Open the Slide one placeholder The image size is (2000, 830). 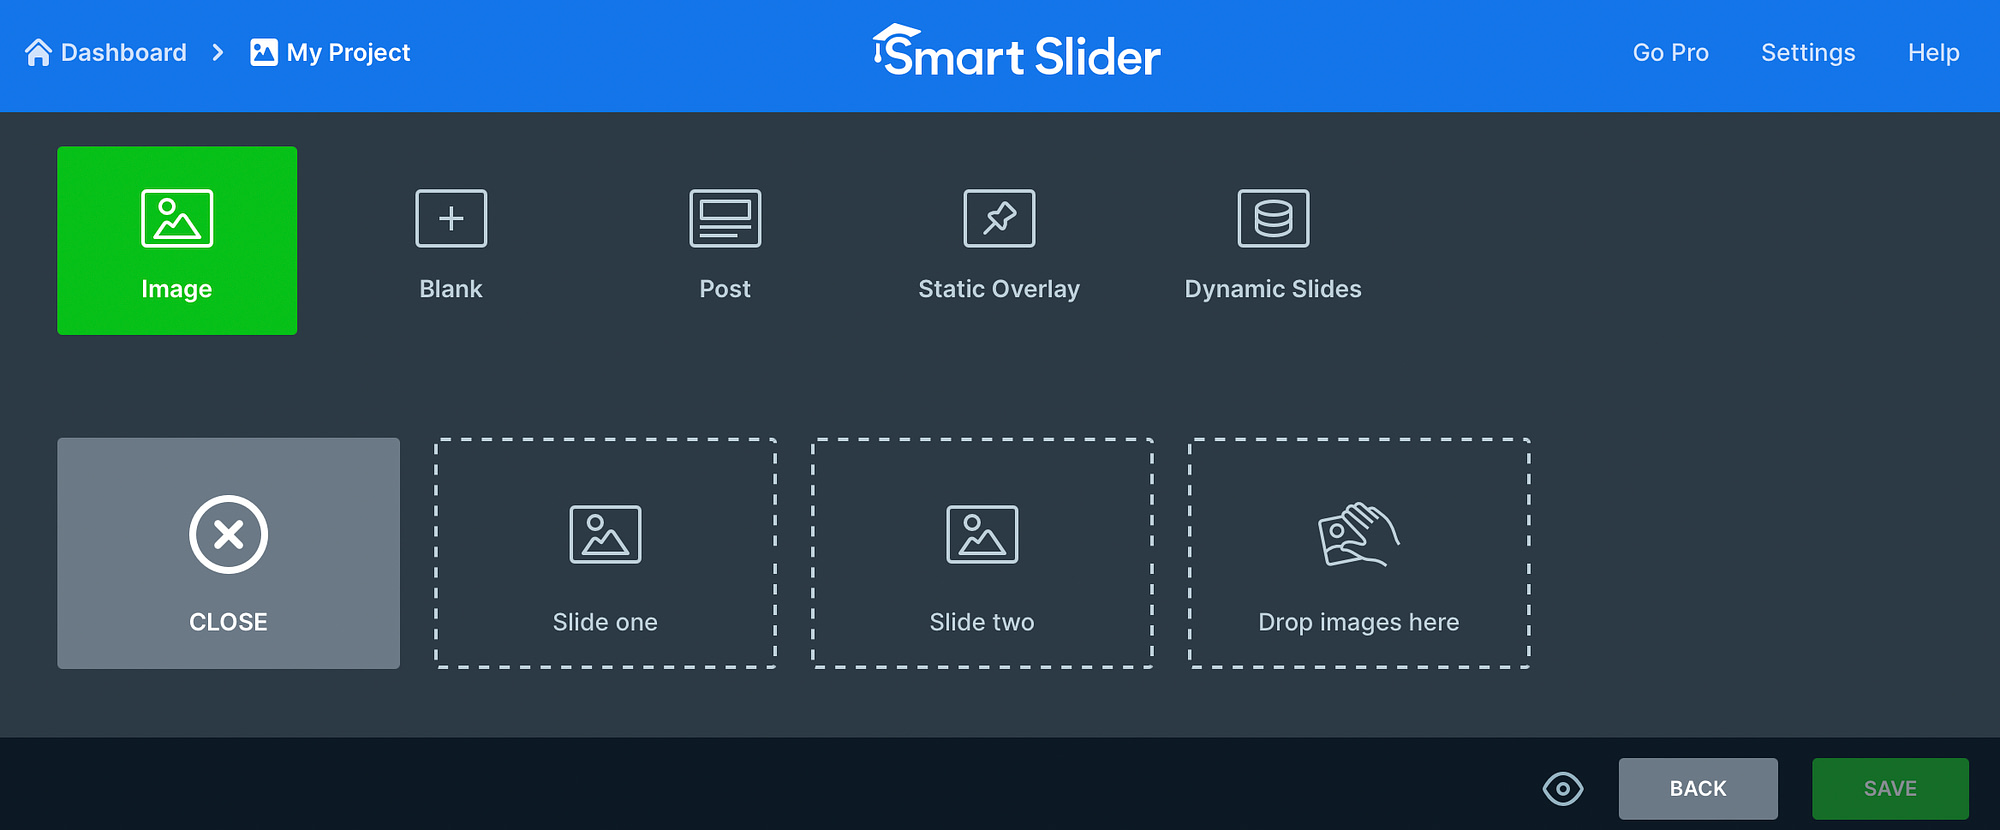605,553
